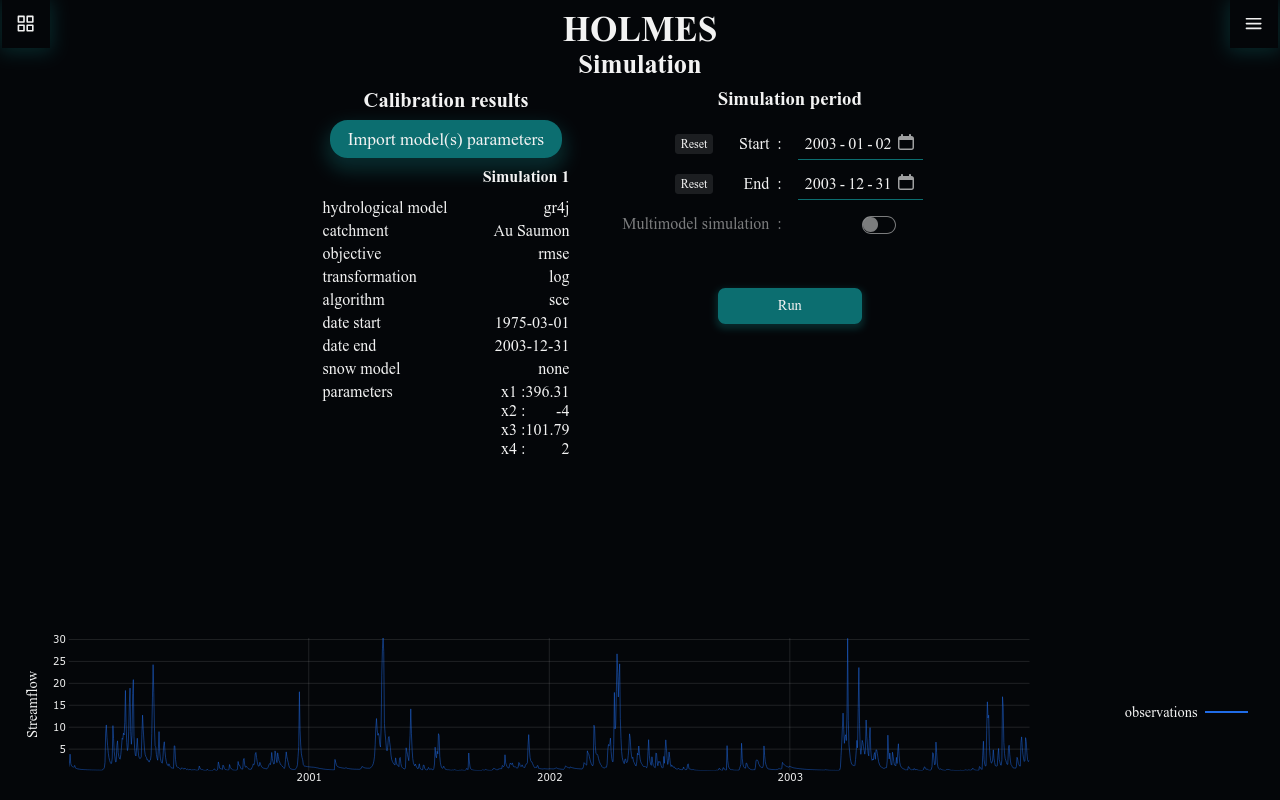Click the observations legend line marker
The width and height of the screenshot is (1280, 800).
coord(1226,712)
